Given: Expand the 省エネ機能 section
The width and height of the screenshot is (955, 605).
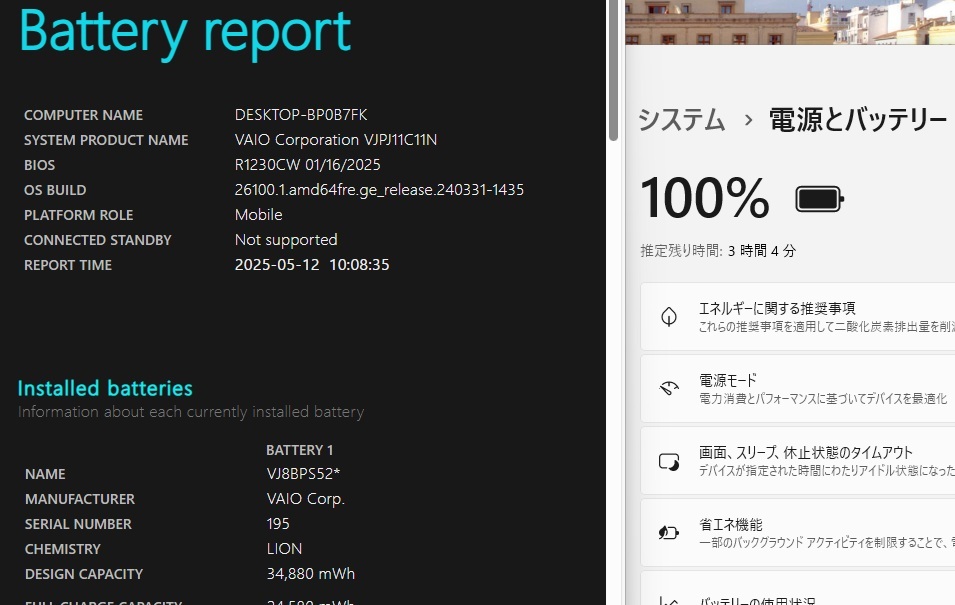Looking at the screenshot, I should pyautogui.click(x=797, y=532).
